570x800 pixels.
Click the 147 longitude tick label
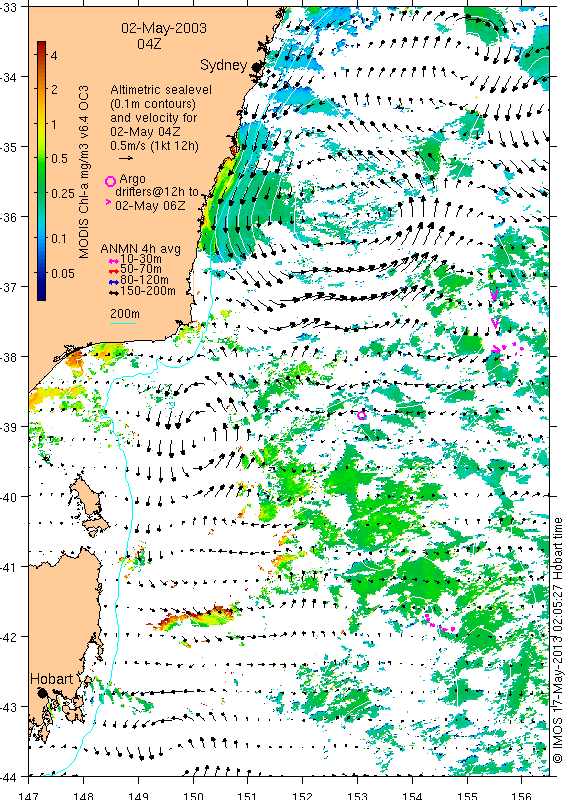pyautogui.click(x=28, y=795)
